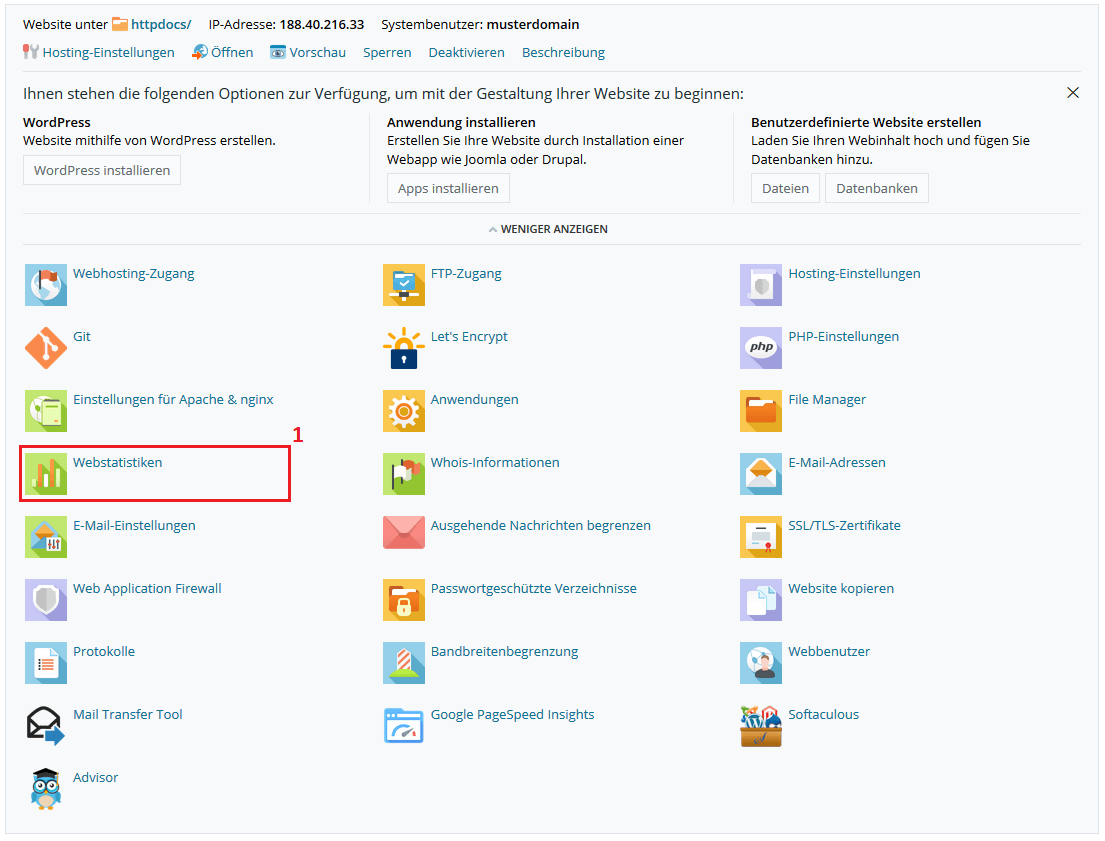Collapse options with Weniger anzeigen
Image resolution: width=1105 pixels, height=841 pixels.
[548, 229]
